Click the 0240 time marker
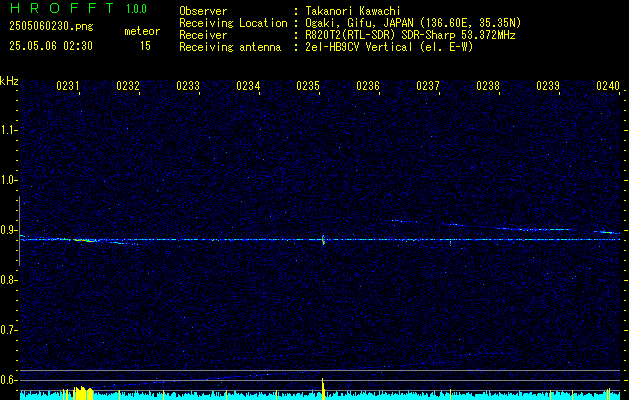This screenshot has height=400, width=629. [x=608, y=86]
